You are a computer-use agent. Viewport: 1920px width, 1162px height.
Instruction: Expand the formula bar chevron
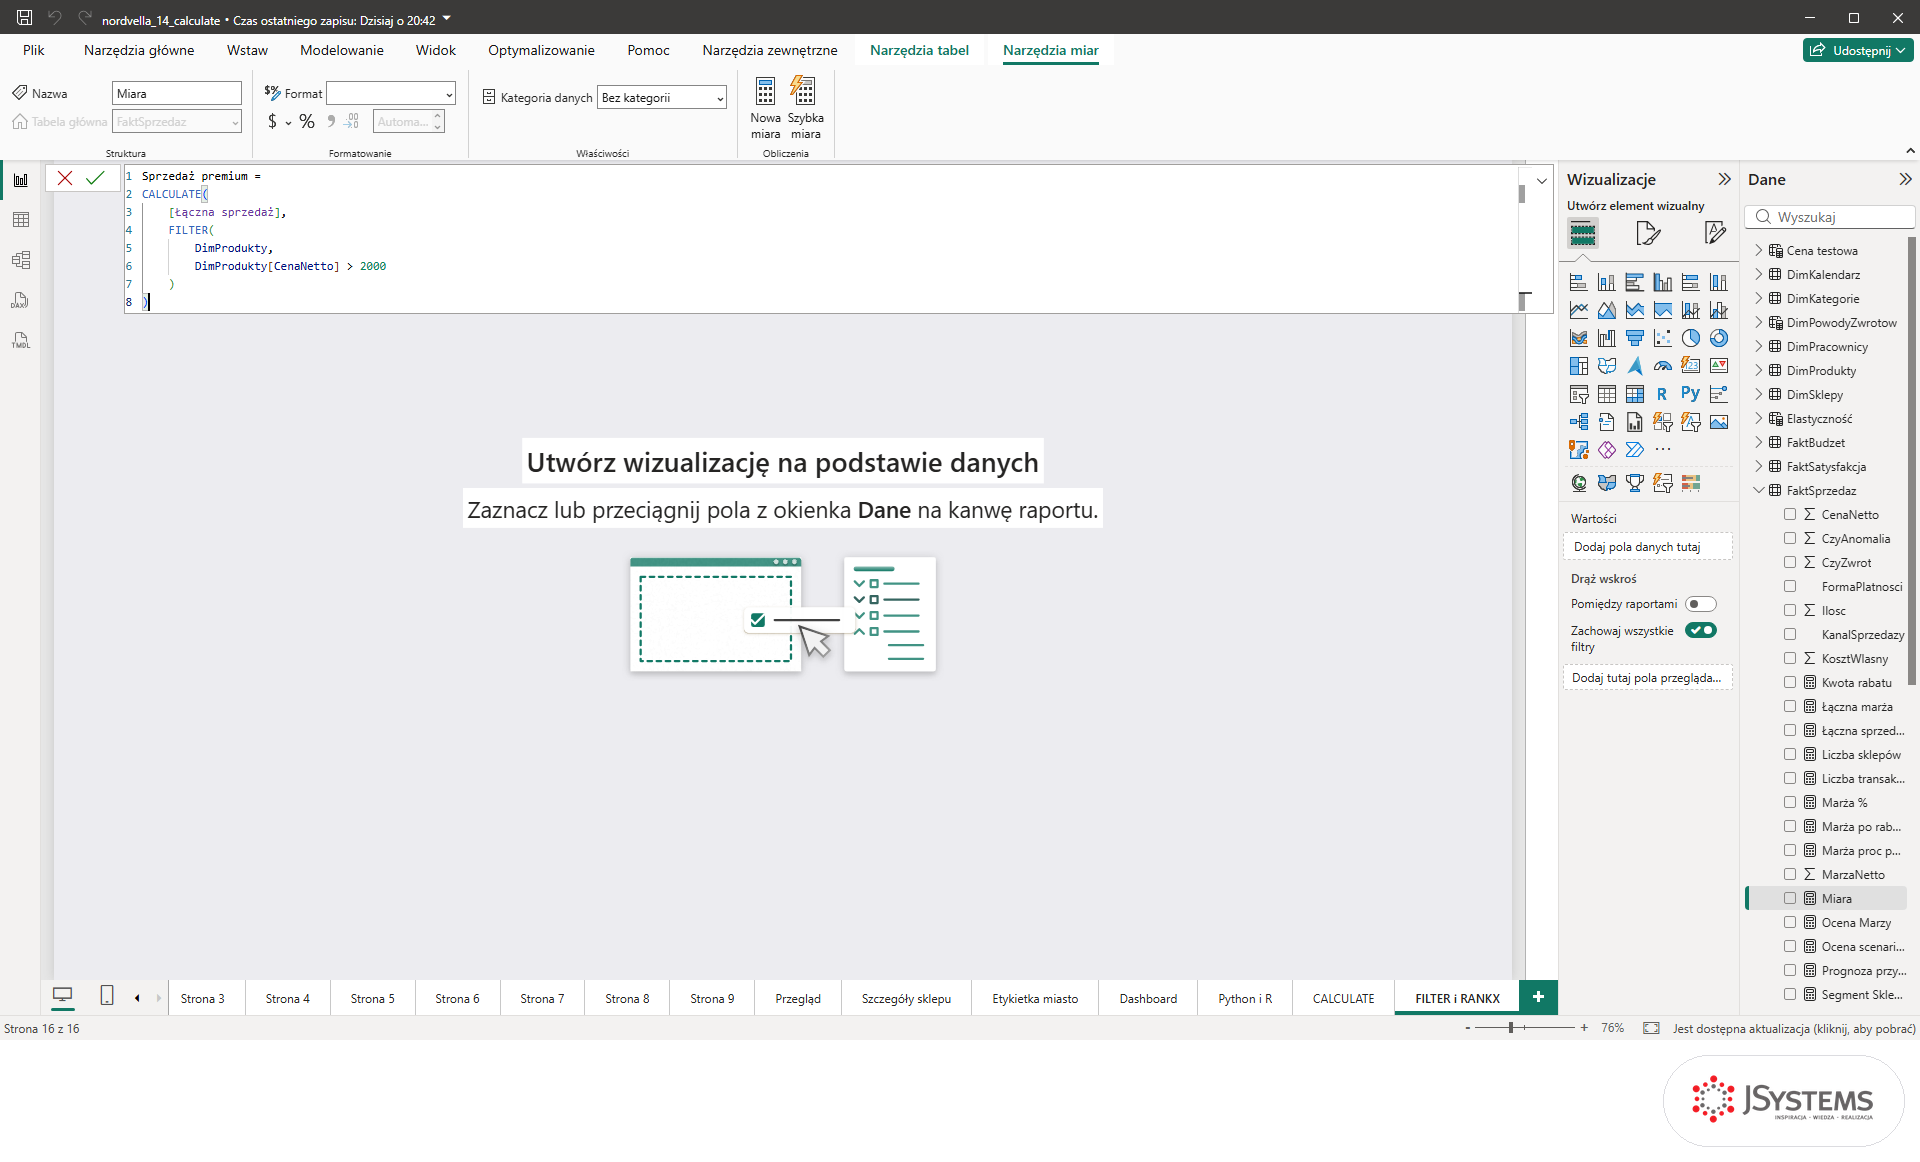(x=1542, y=181)
